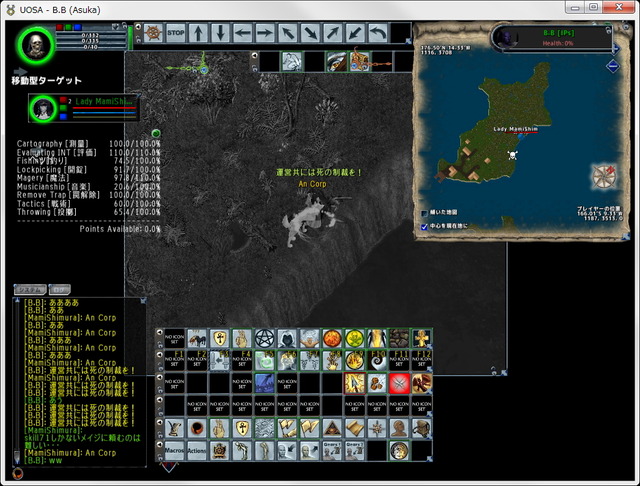Viewport: 640px width, 486px height.
Task: Click the chat window scrollbar
Action: 17,381
